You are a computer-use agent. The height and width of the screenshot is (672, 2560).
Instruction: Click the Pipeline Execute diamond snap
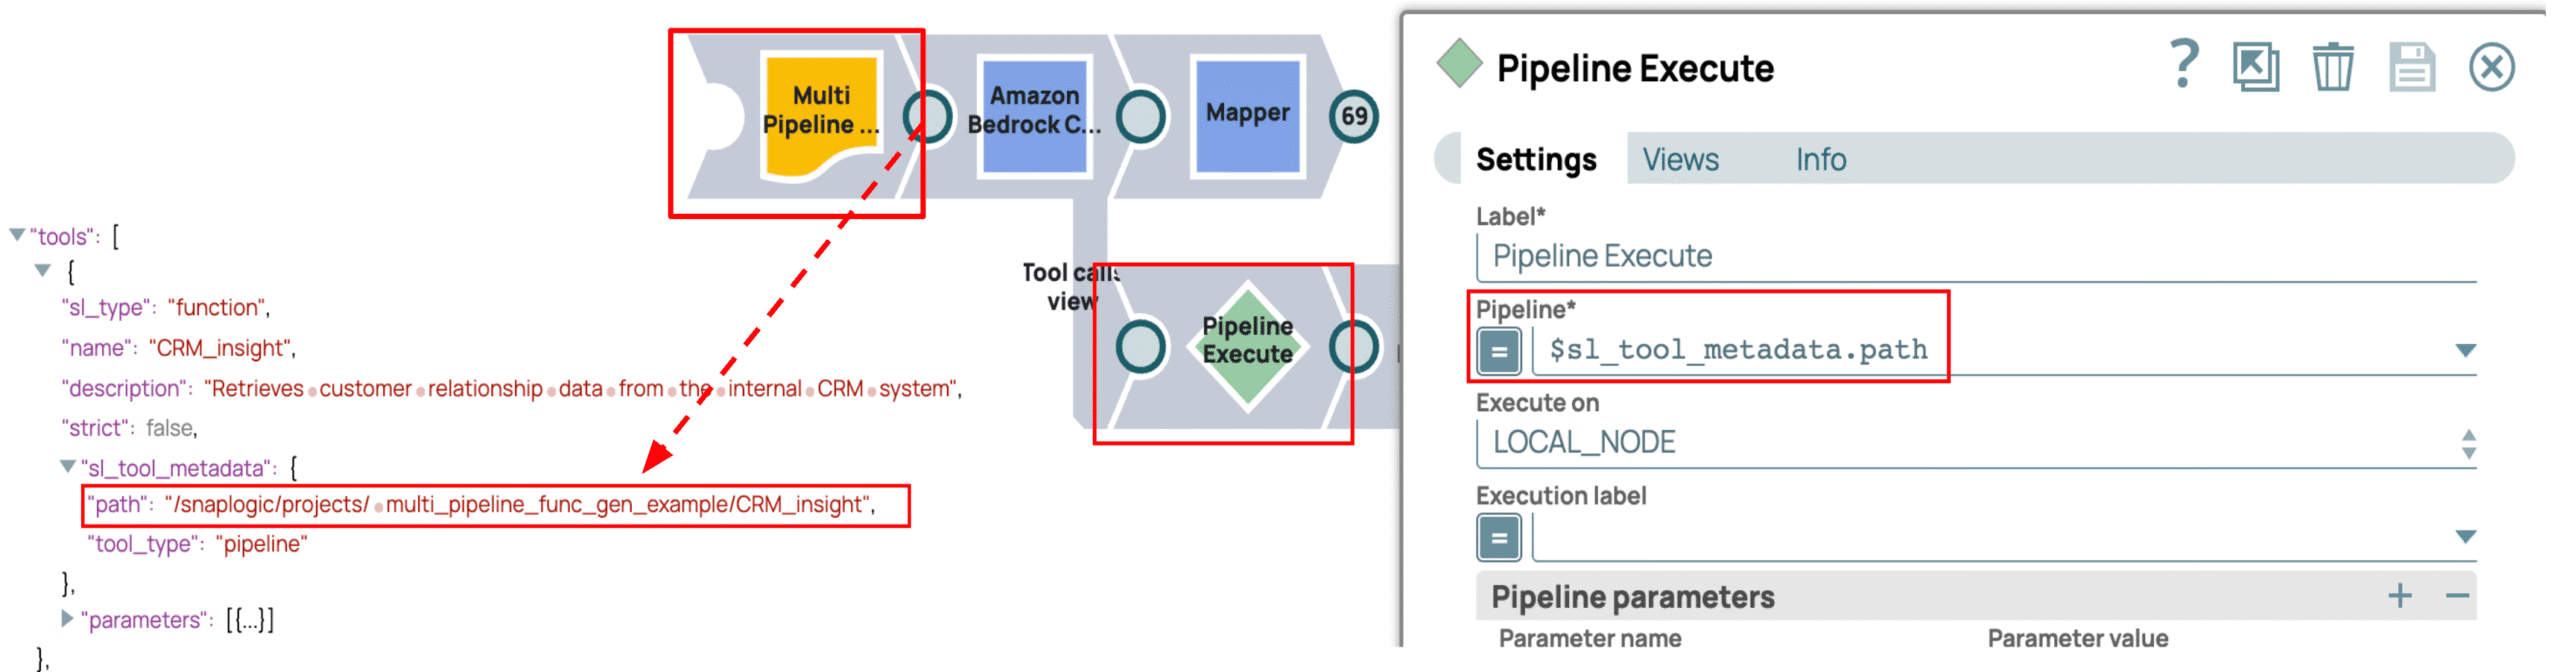click(x=1246, y=345)
